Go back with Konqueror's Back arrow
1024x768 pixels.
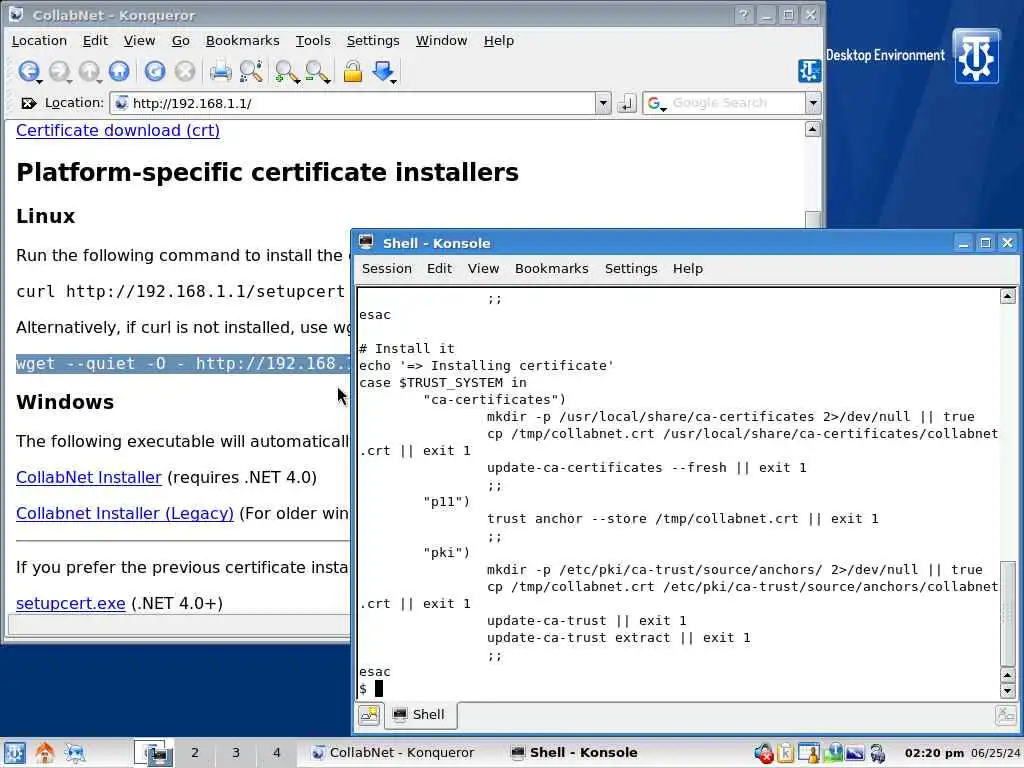click(x=28, y=71)
